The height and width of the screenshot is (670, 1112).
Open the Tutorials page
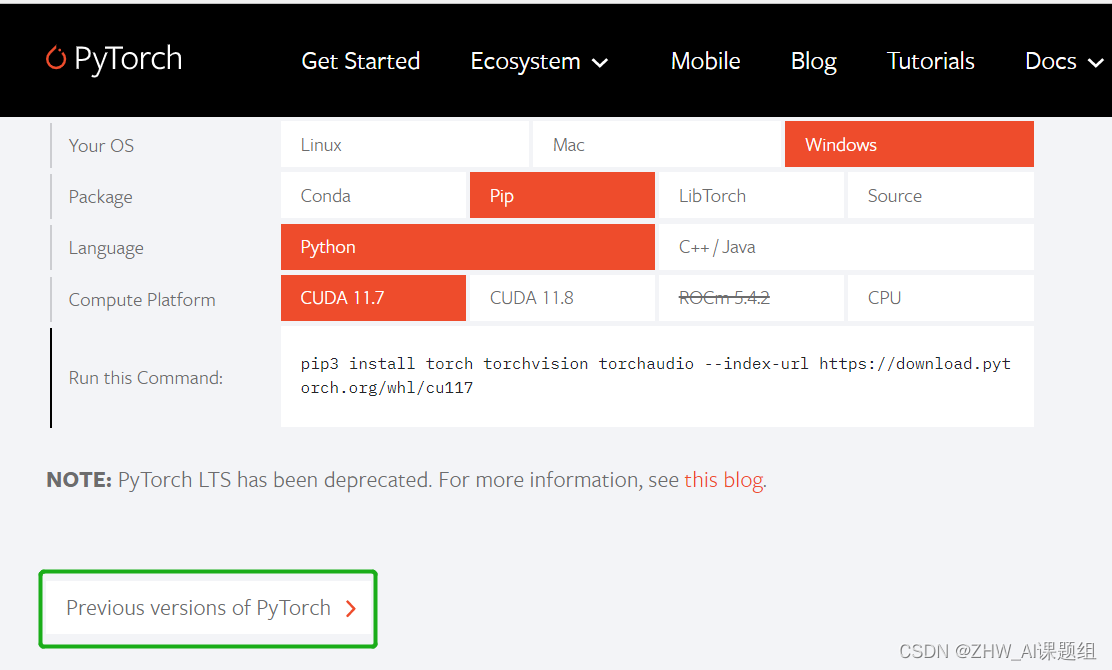tap(930, 61)
